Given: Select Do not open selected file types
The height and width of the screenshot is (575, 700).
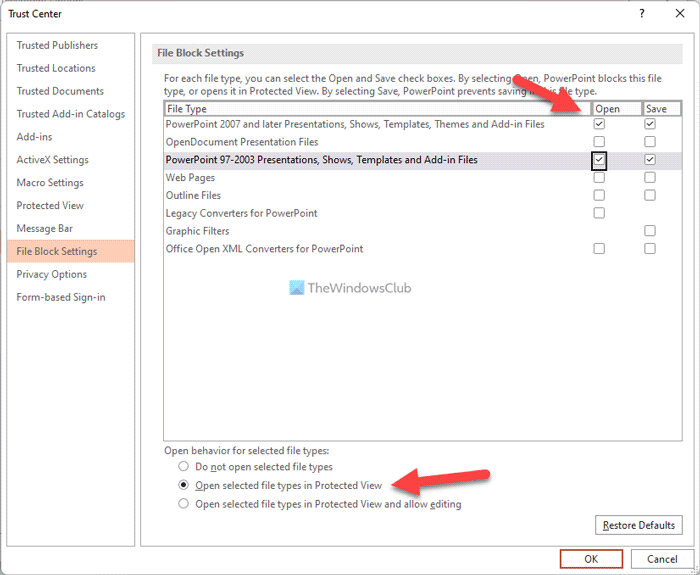Looking at the screenshot, I should click(255, 467).
